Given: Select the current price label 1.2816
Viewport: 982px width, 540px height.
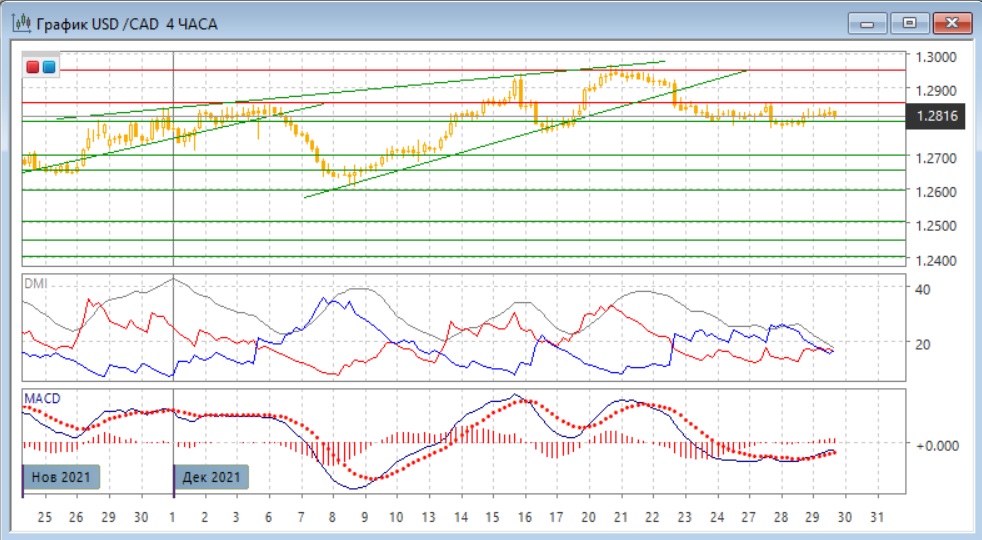Looking at the screenshot, I should (x=937, y=117).
